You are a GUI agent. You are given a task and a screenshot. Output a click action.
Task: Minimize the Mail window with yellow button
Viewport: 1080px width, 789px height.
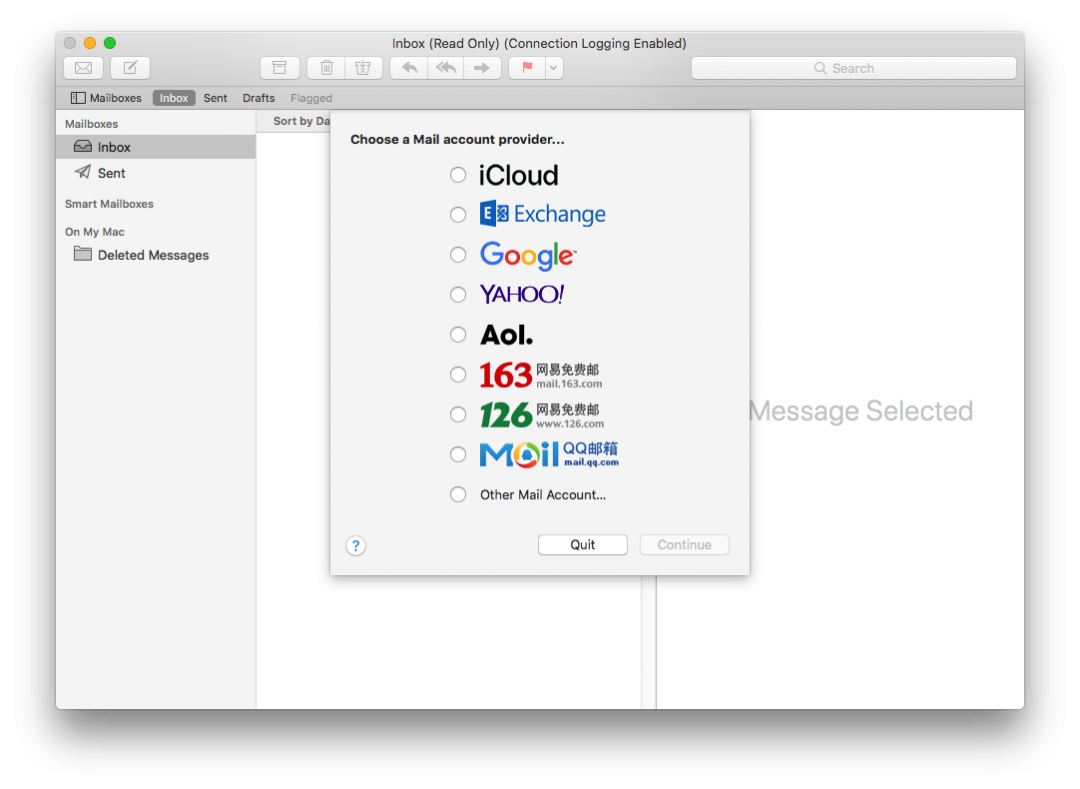point(90,43)
